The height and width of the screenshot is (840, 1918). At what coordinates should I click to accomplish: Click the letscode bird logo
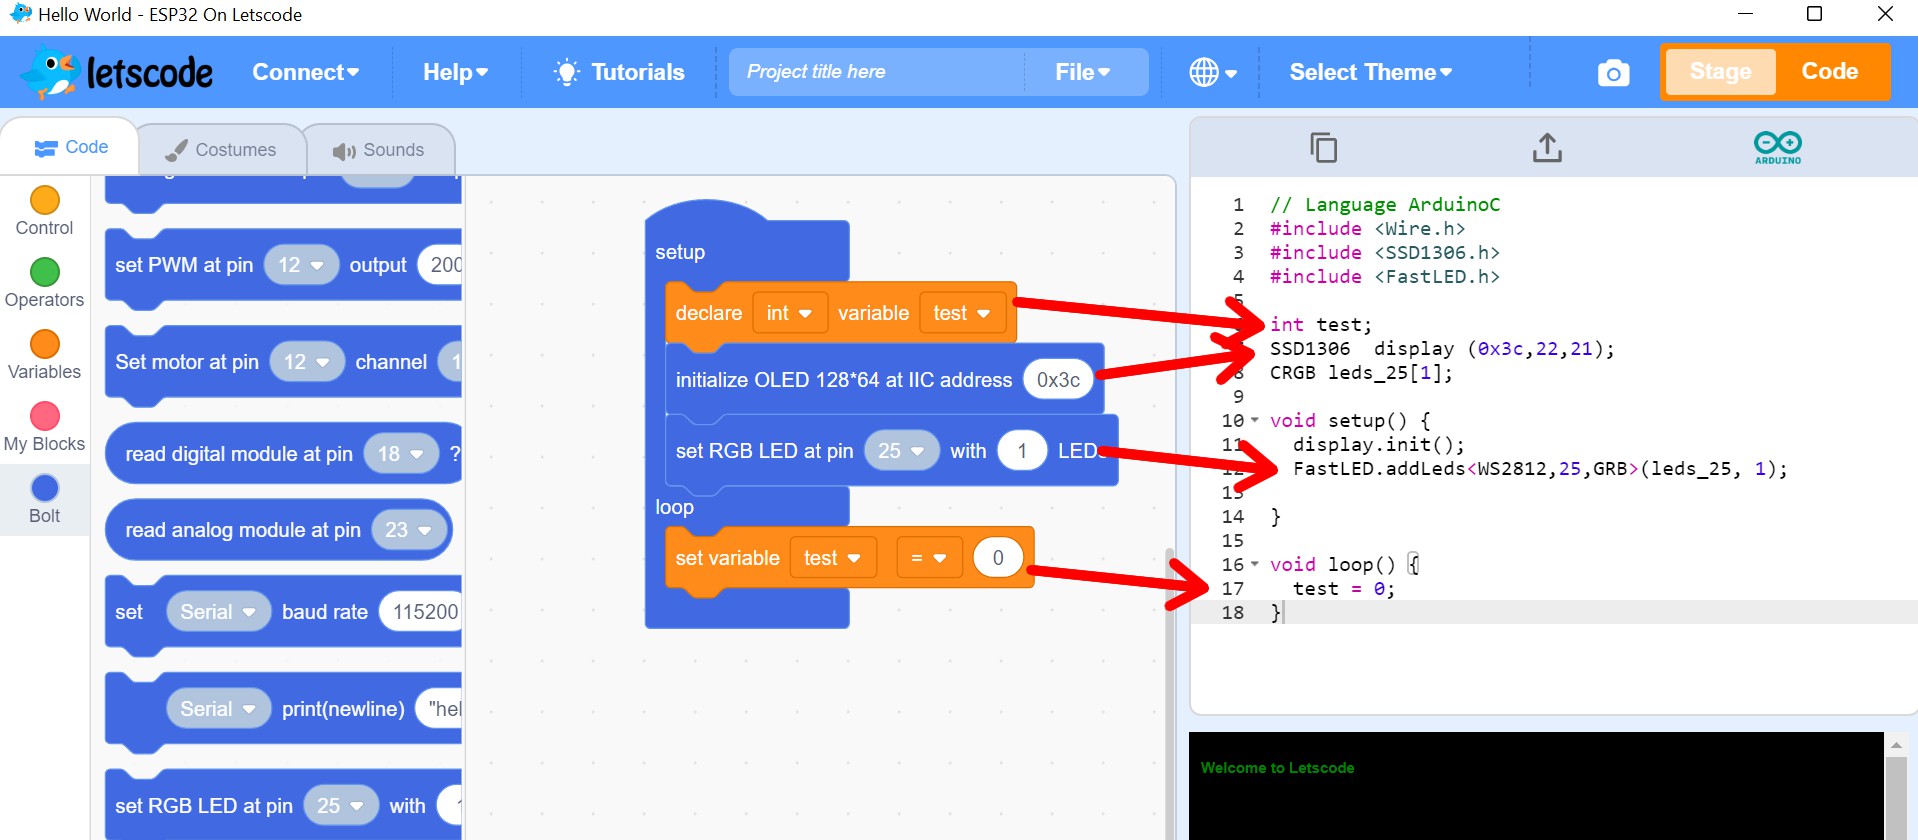118,72
